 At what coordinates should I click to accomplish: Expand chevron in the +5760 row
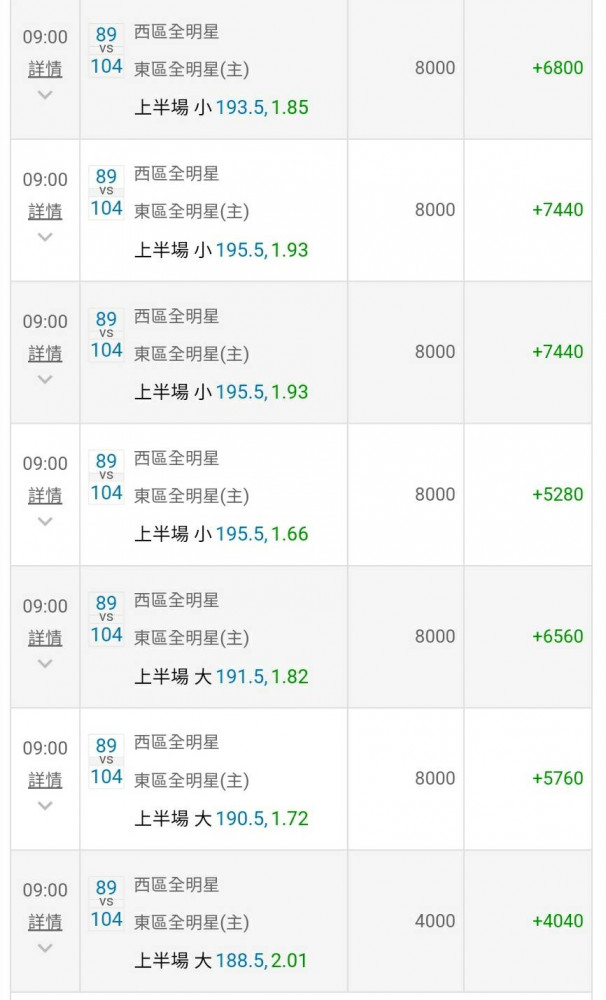pyautogui.click(x=45, y=806)
